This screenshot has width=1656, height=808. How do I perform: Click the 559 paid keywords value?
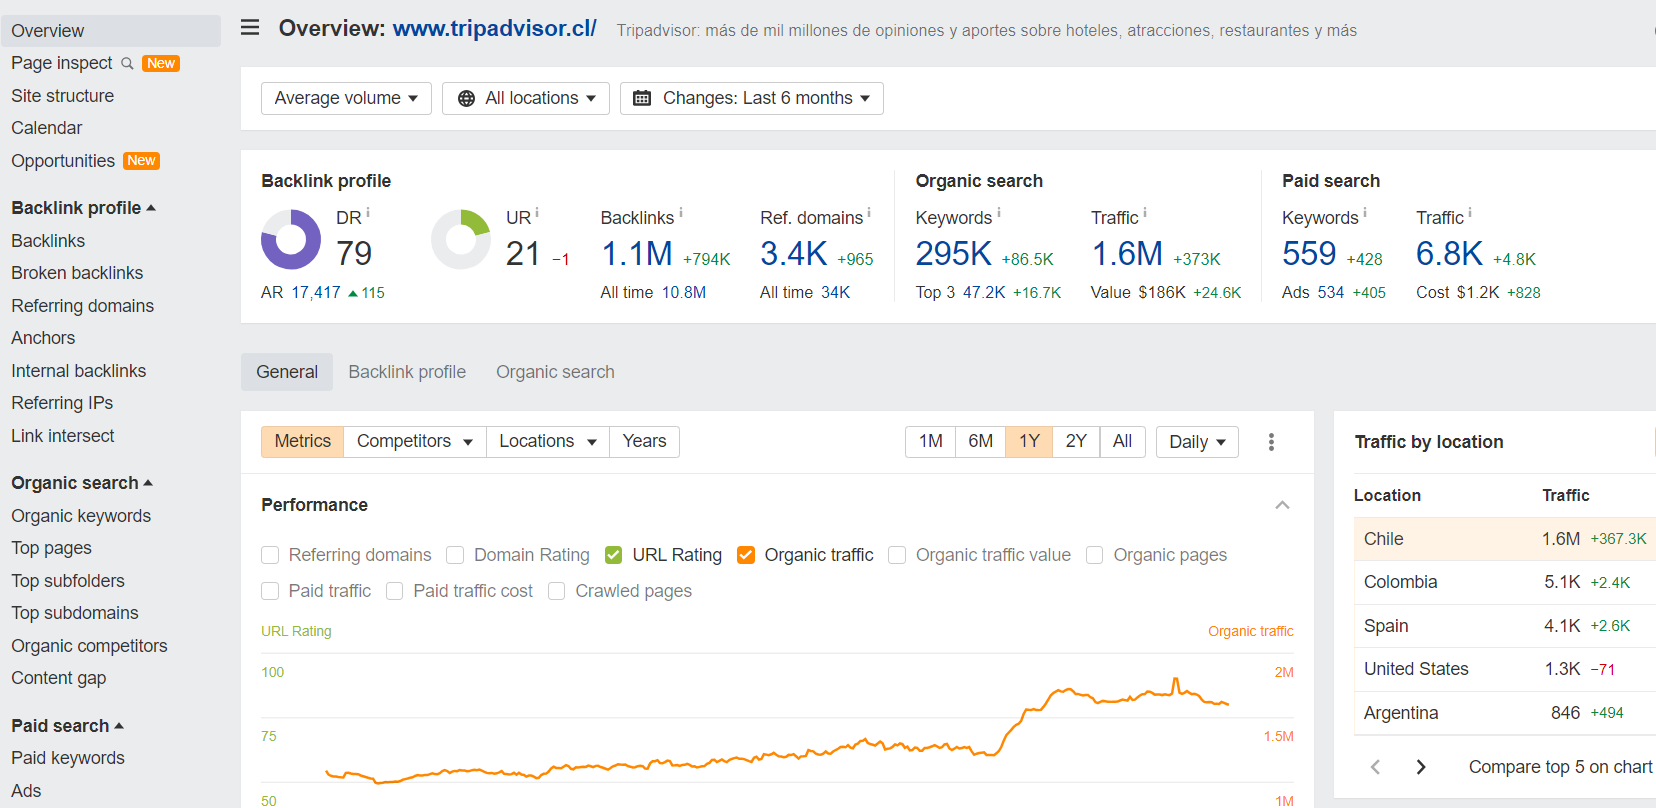[1309, 254]
